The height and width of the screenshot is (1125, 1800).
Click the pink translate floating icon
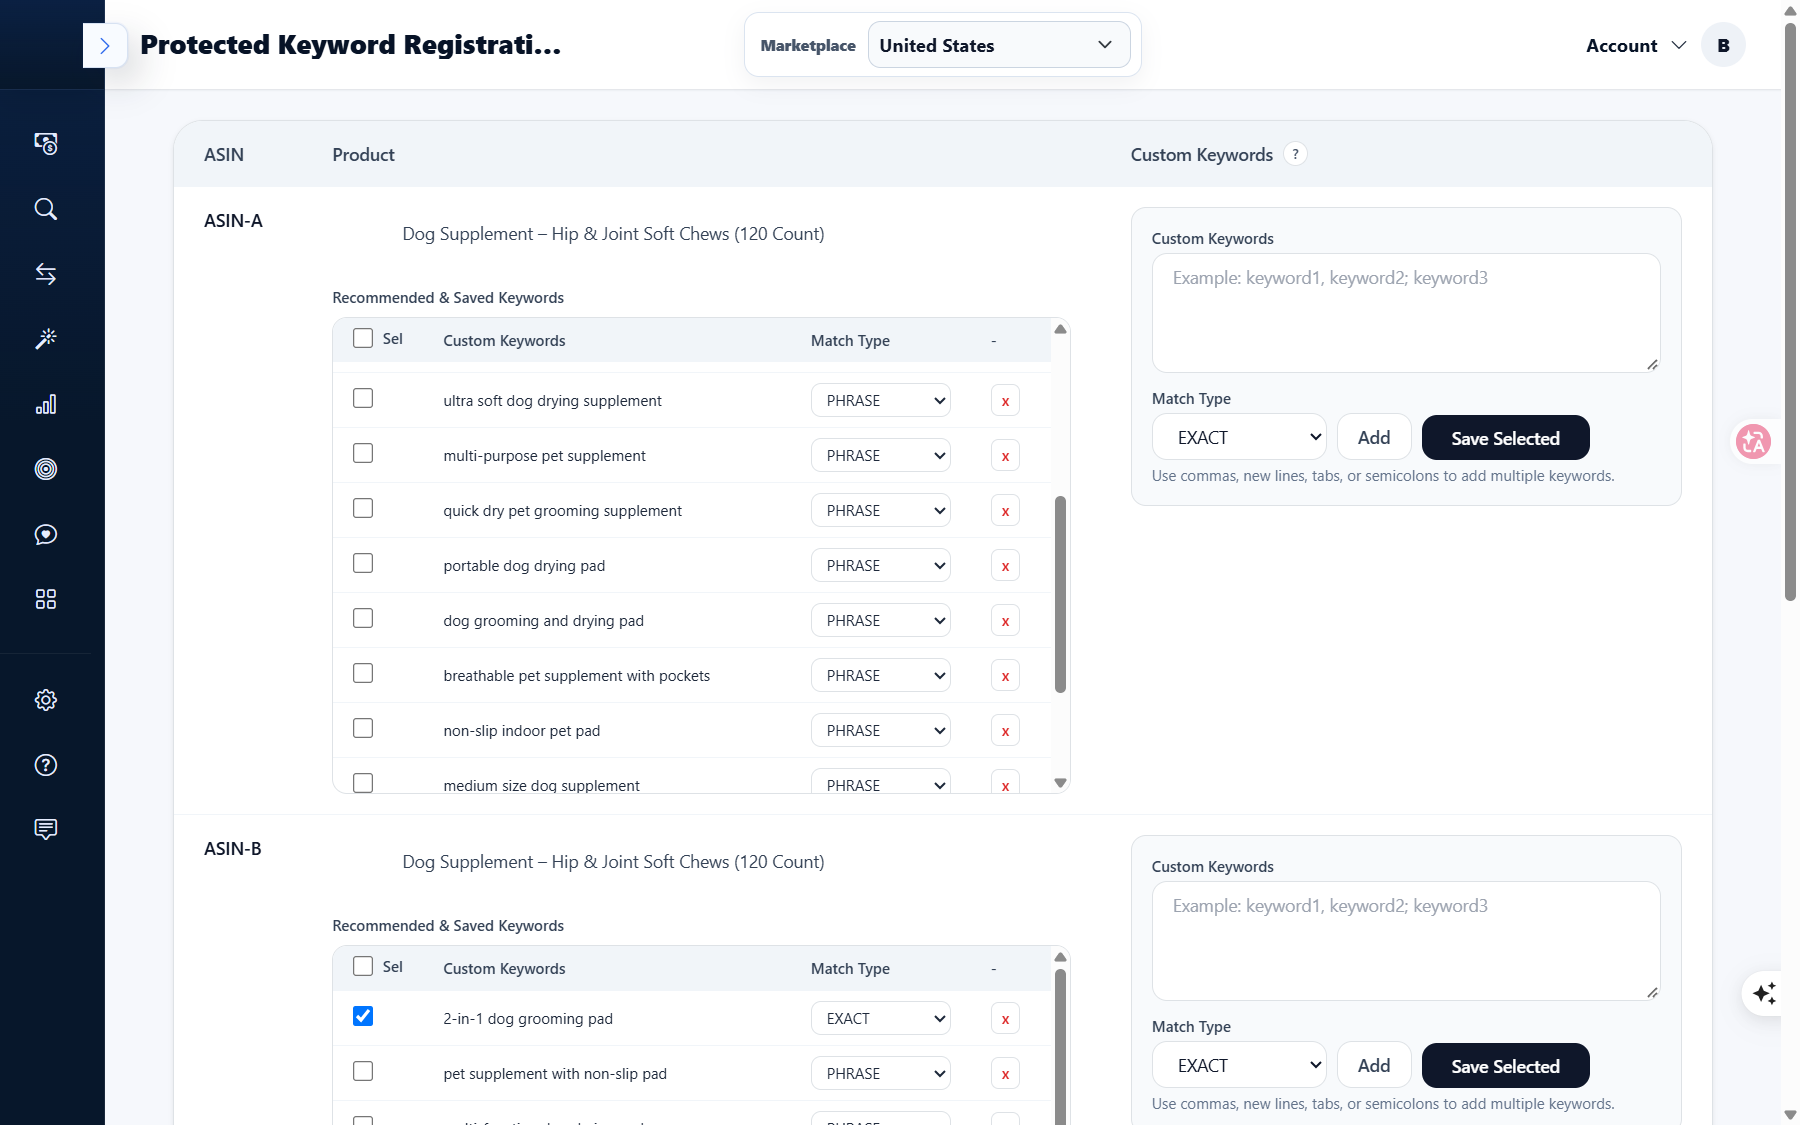coord(1753,441)
